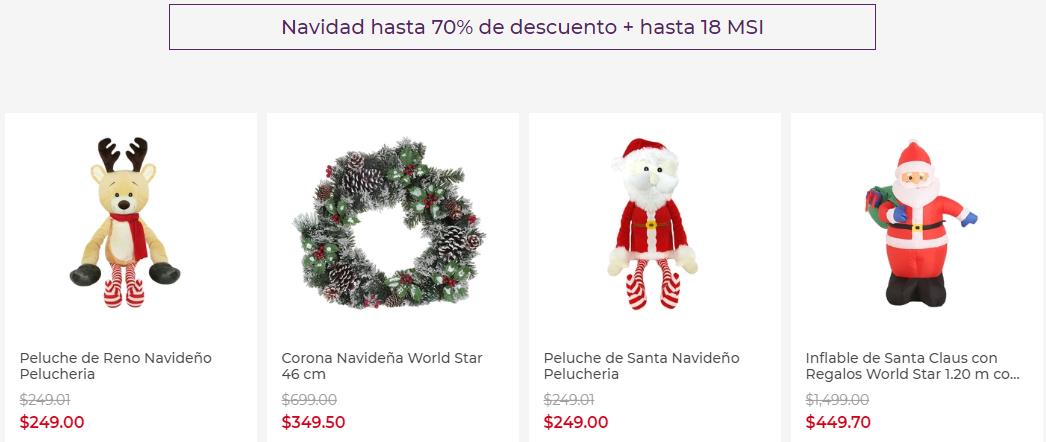Select the $349.50 wreath sale price

click(314, 422)
